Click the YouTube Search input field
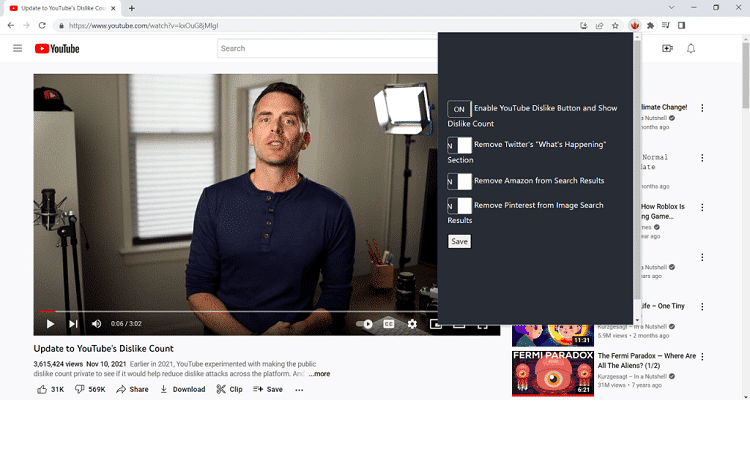750x468 pixels. pos(328,48)
